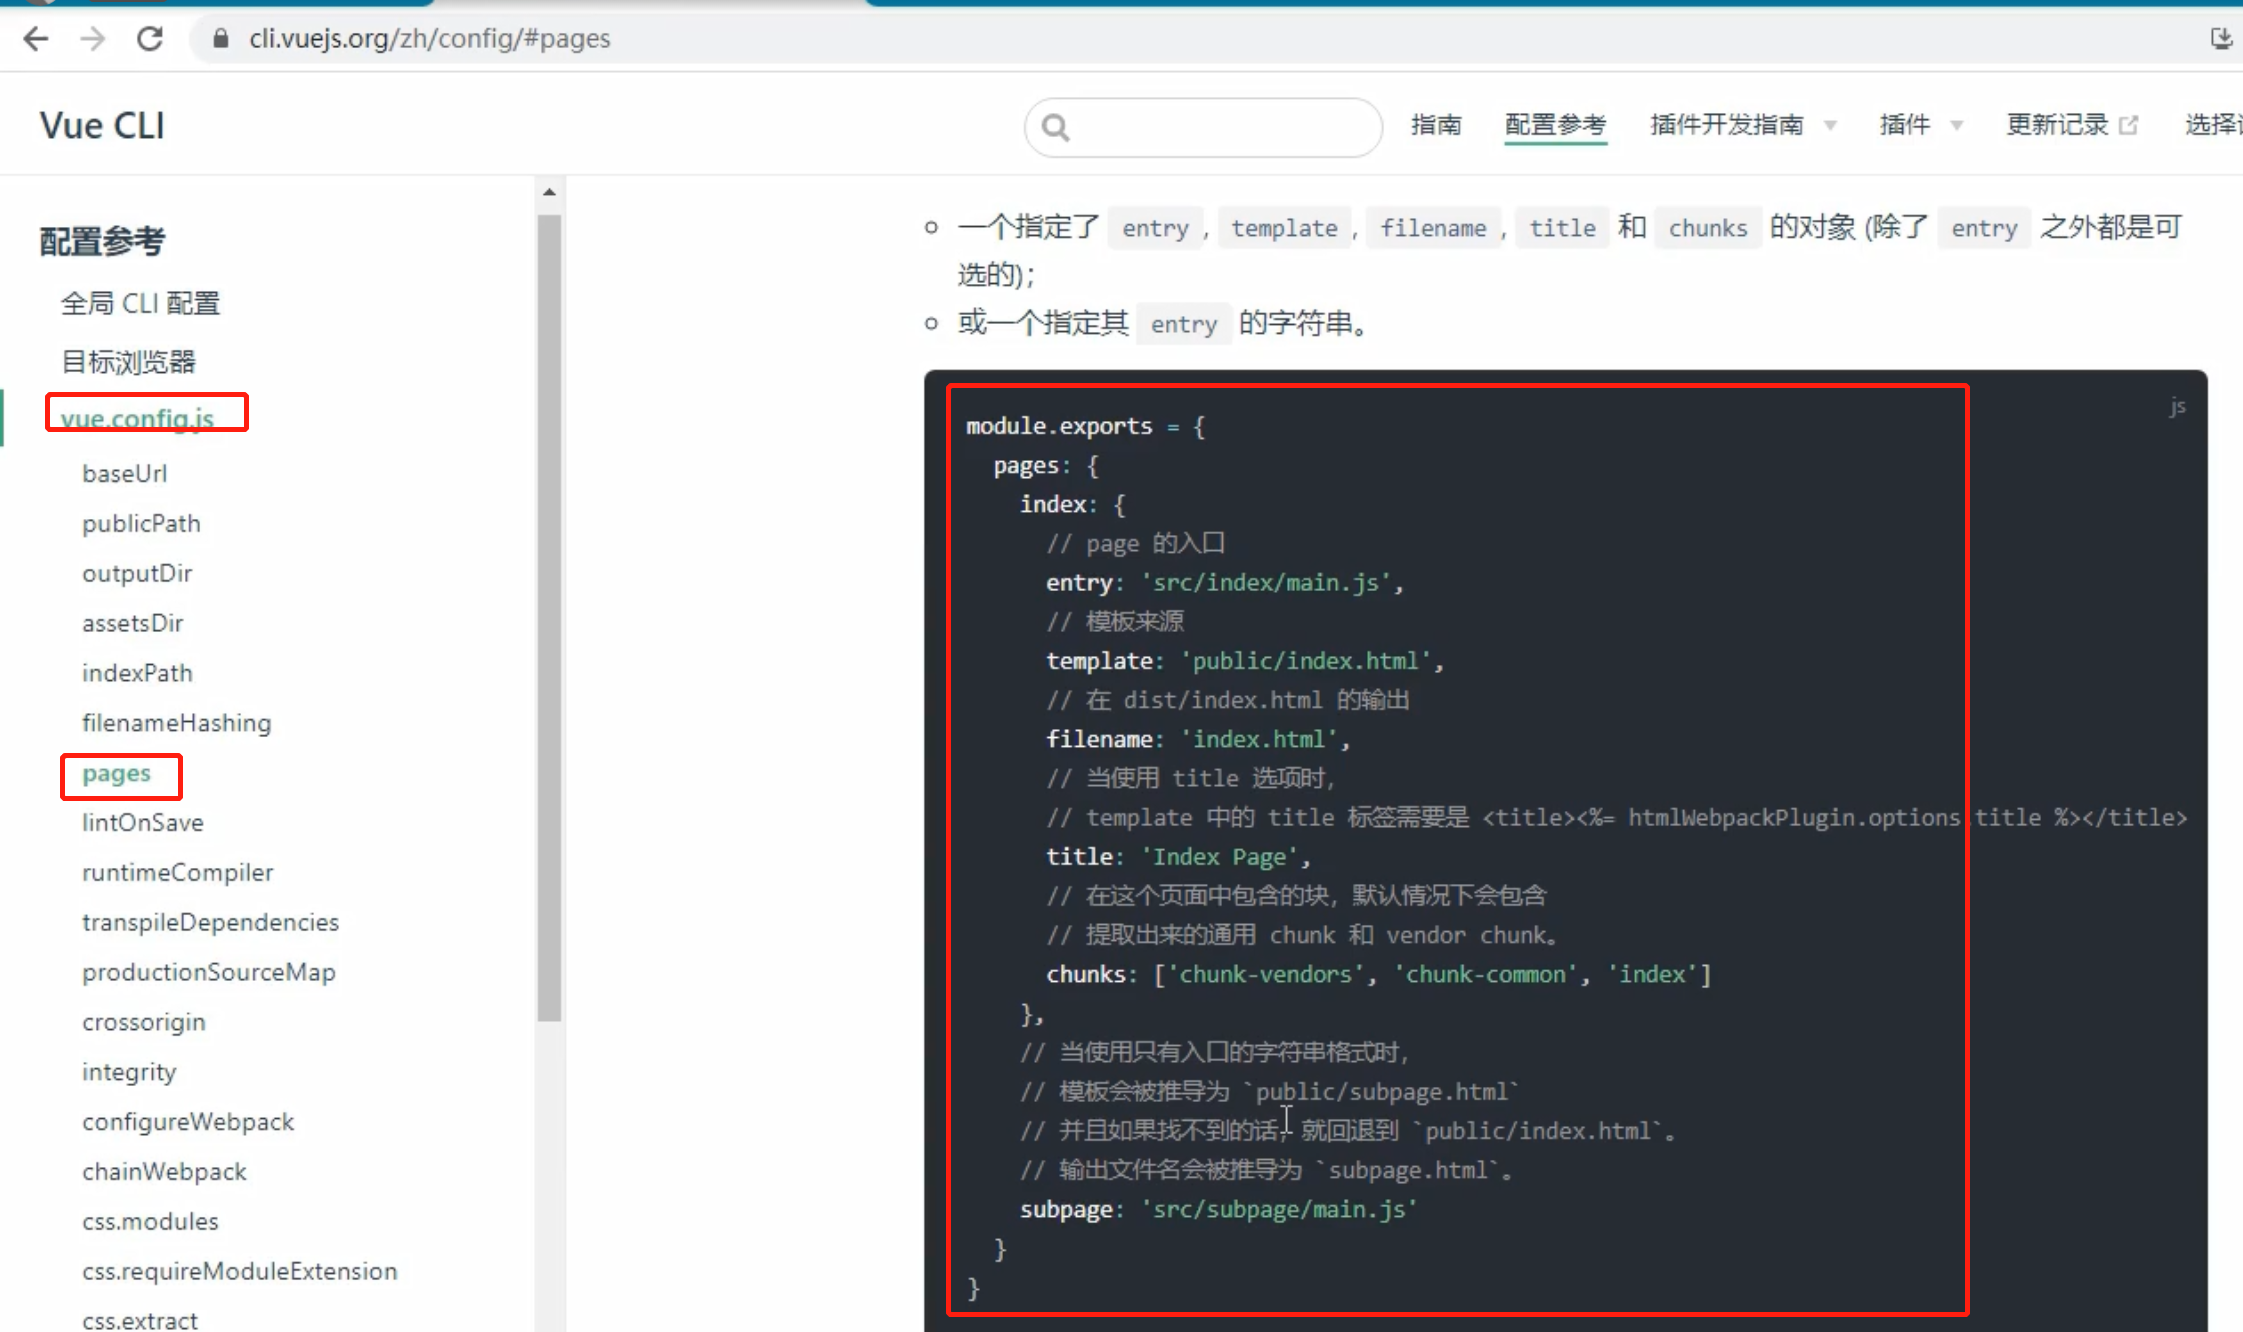Click the module.exports code line
The width and height of the screenshot is (2243, 1332).
[1085, 427]
